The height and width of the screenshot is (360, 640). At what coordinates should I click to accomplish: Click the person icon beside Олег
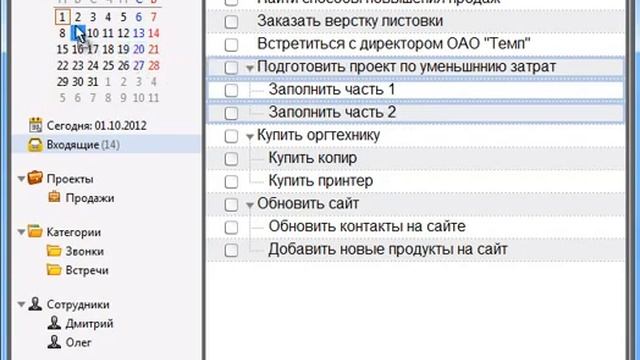coord(54,342)
